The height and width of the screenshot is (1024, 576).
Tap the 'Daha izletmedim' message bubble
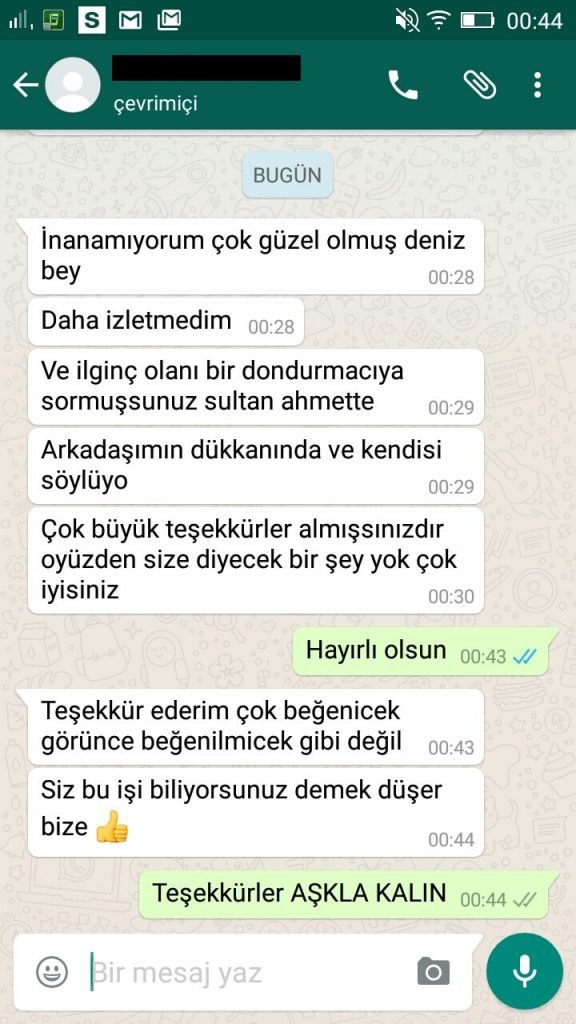pos(166,322)
